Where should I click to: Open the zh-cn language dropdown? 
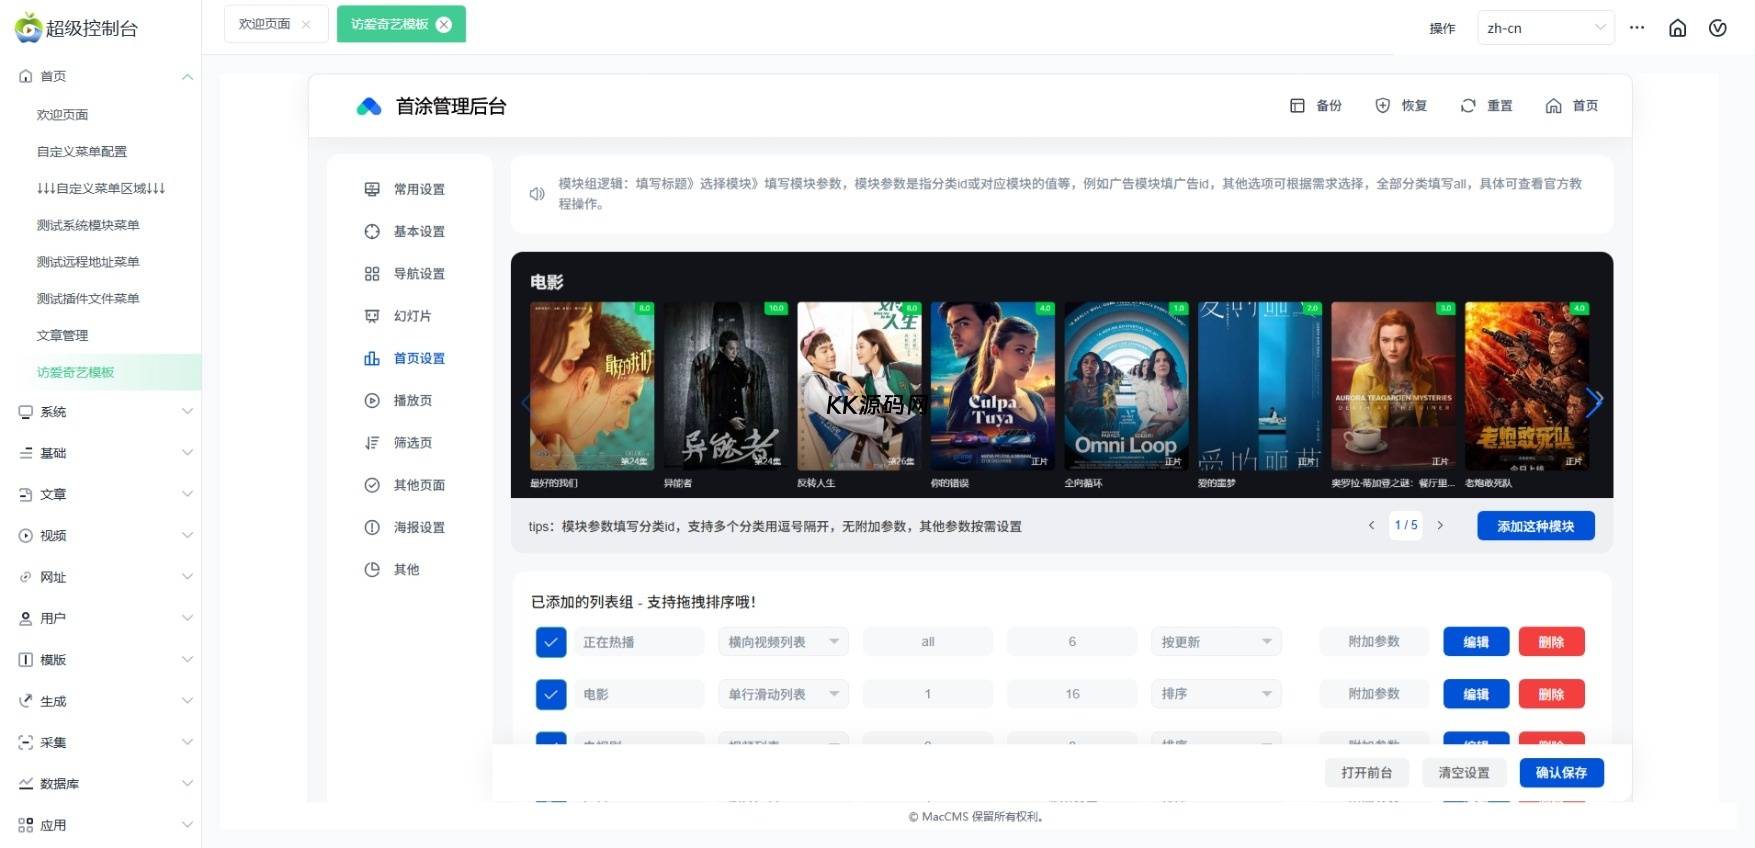click(x=1546, y=28)
